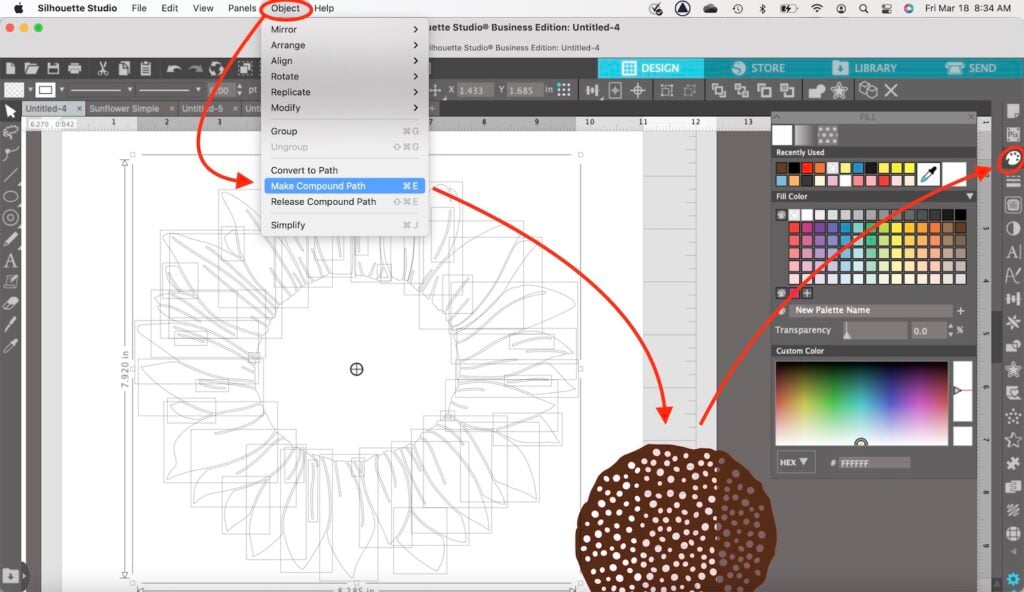This screenshot has height=592, width=1024.
Task: Click the New Palette Name field
Action: point(871,310)
